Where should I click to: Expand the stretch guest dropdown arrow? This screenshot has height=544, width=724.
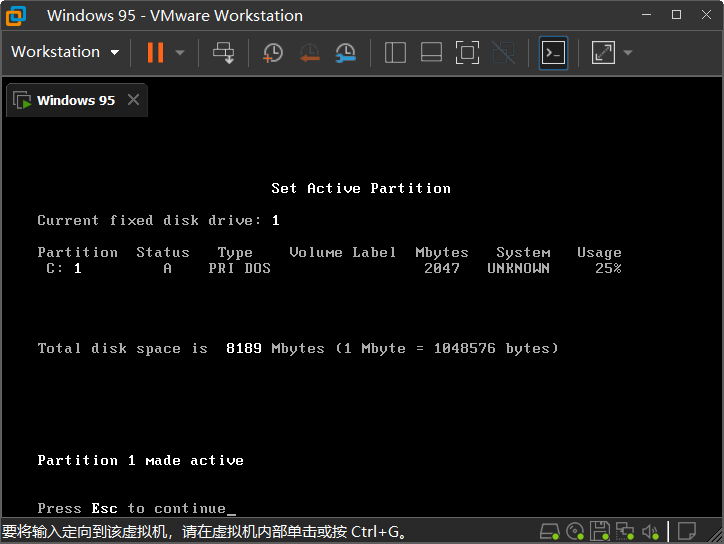(x=627, y=53)
